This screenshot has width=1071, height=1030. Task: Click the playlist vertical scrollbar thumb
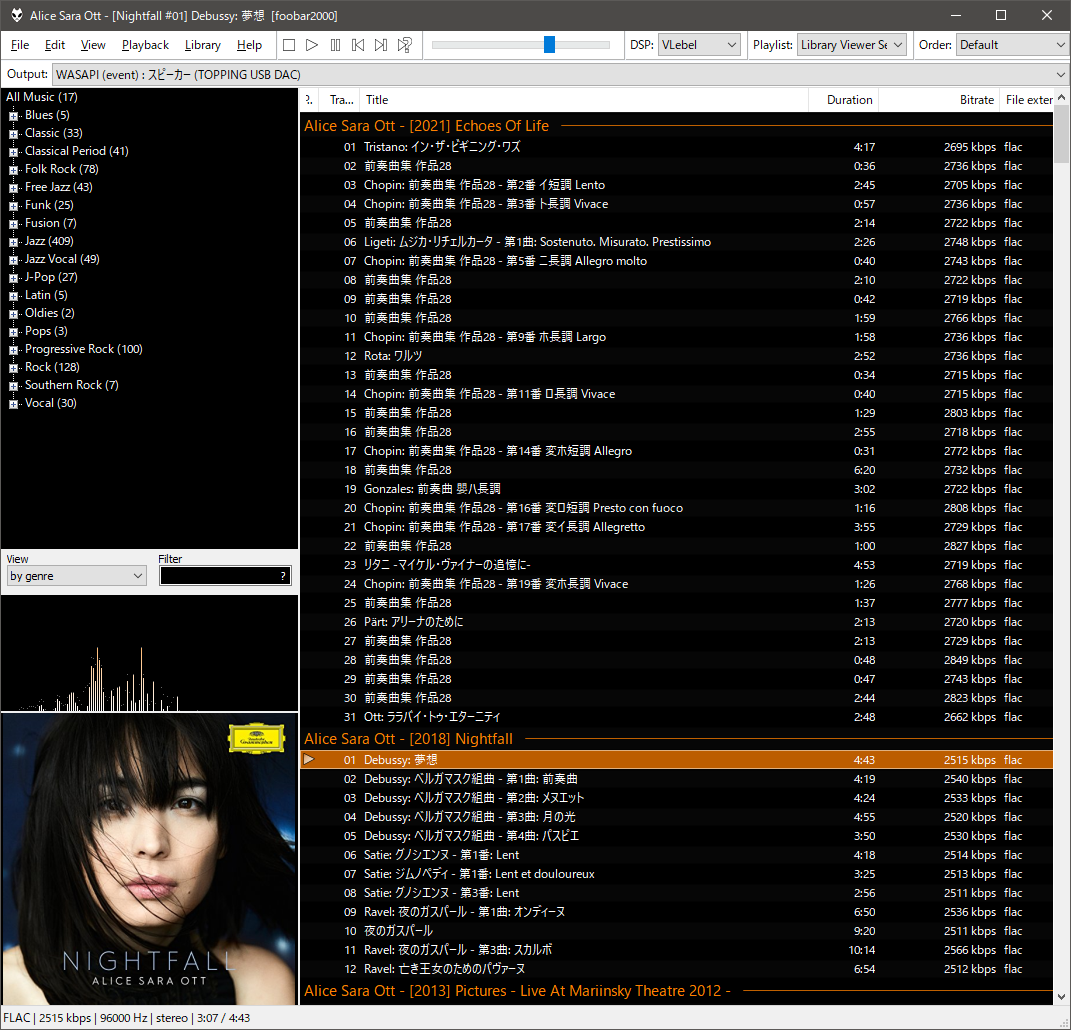(1061, 135)
